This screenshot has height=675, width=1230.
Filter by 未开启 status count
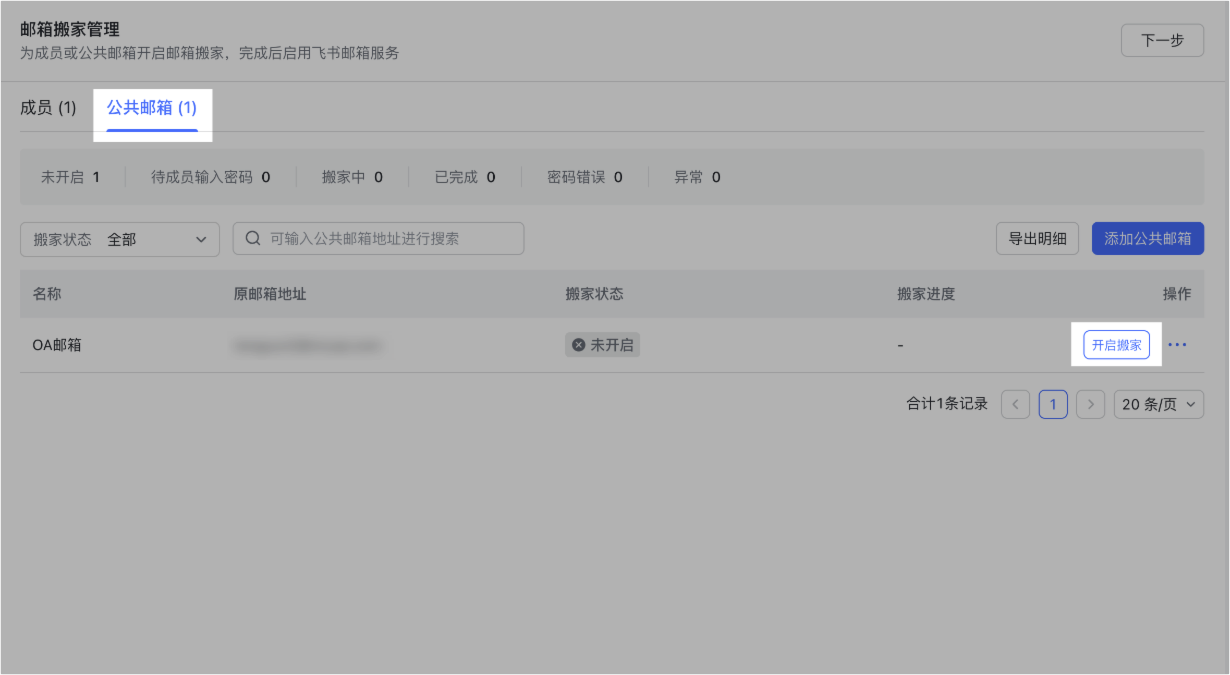point(70,177)
